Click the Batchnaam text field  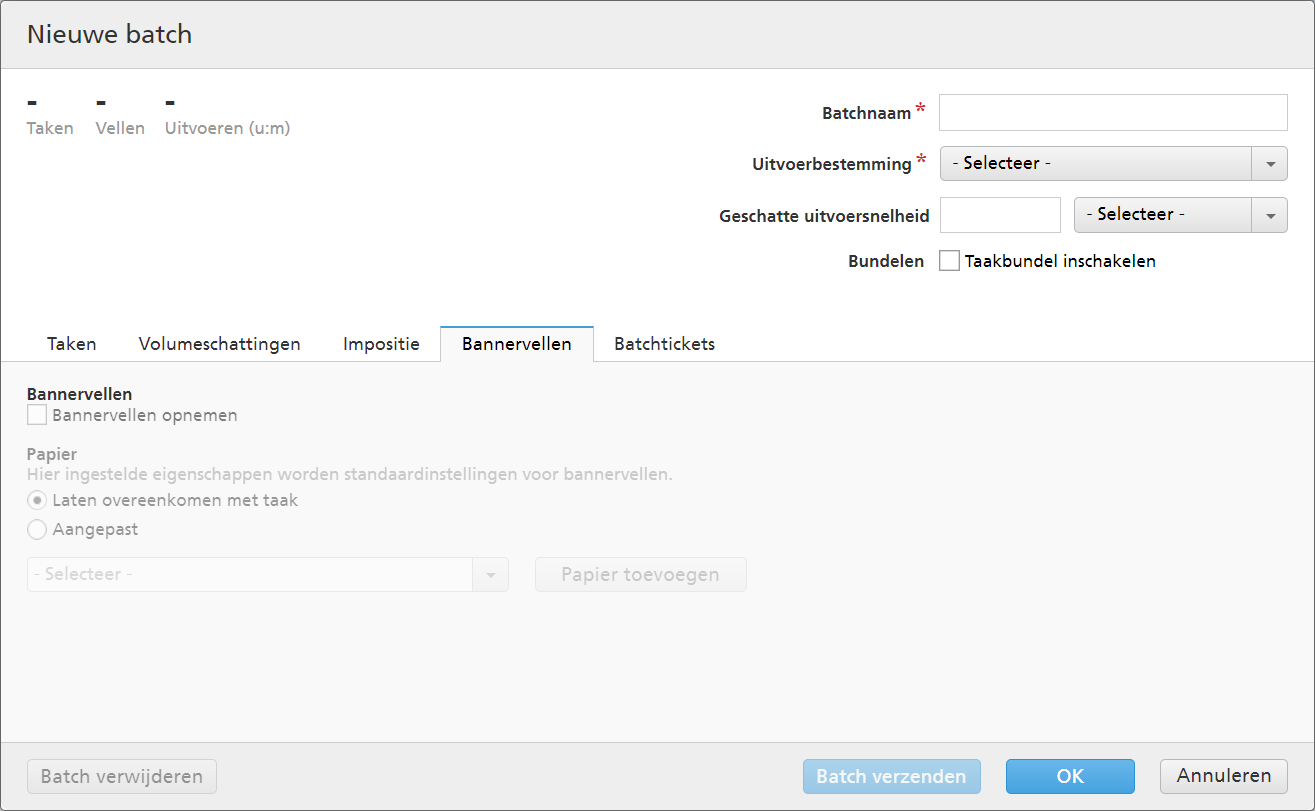coord(1112,113)
